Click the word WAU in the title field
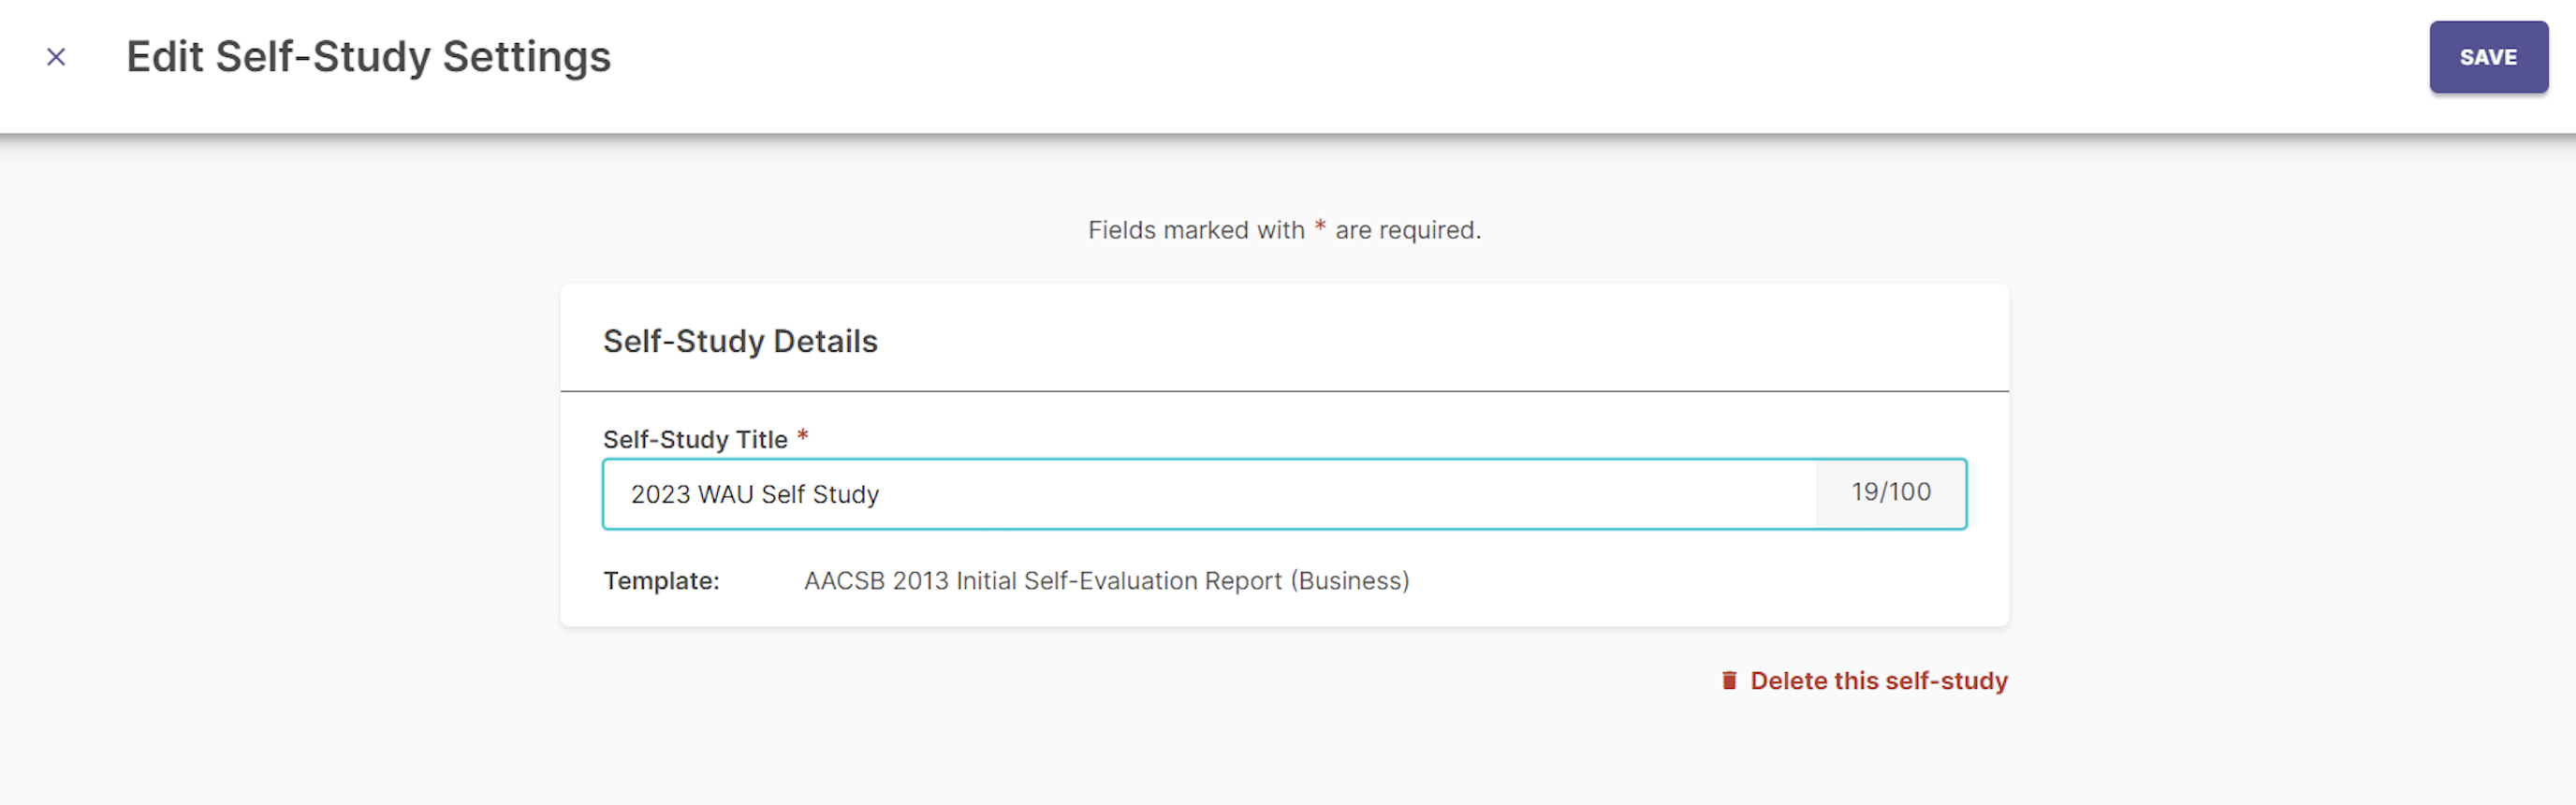 point(725,494)
